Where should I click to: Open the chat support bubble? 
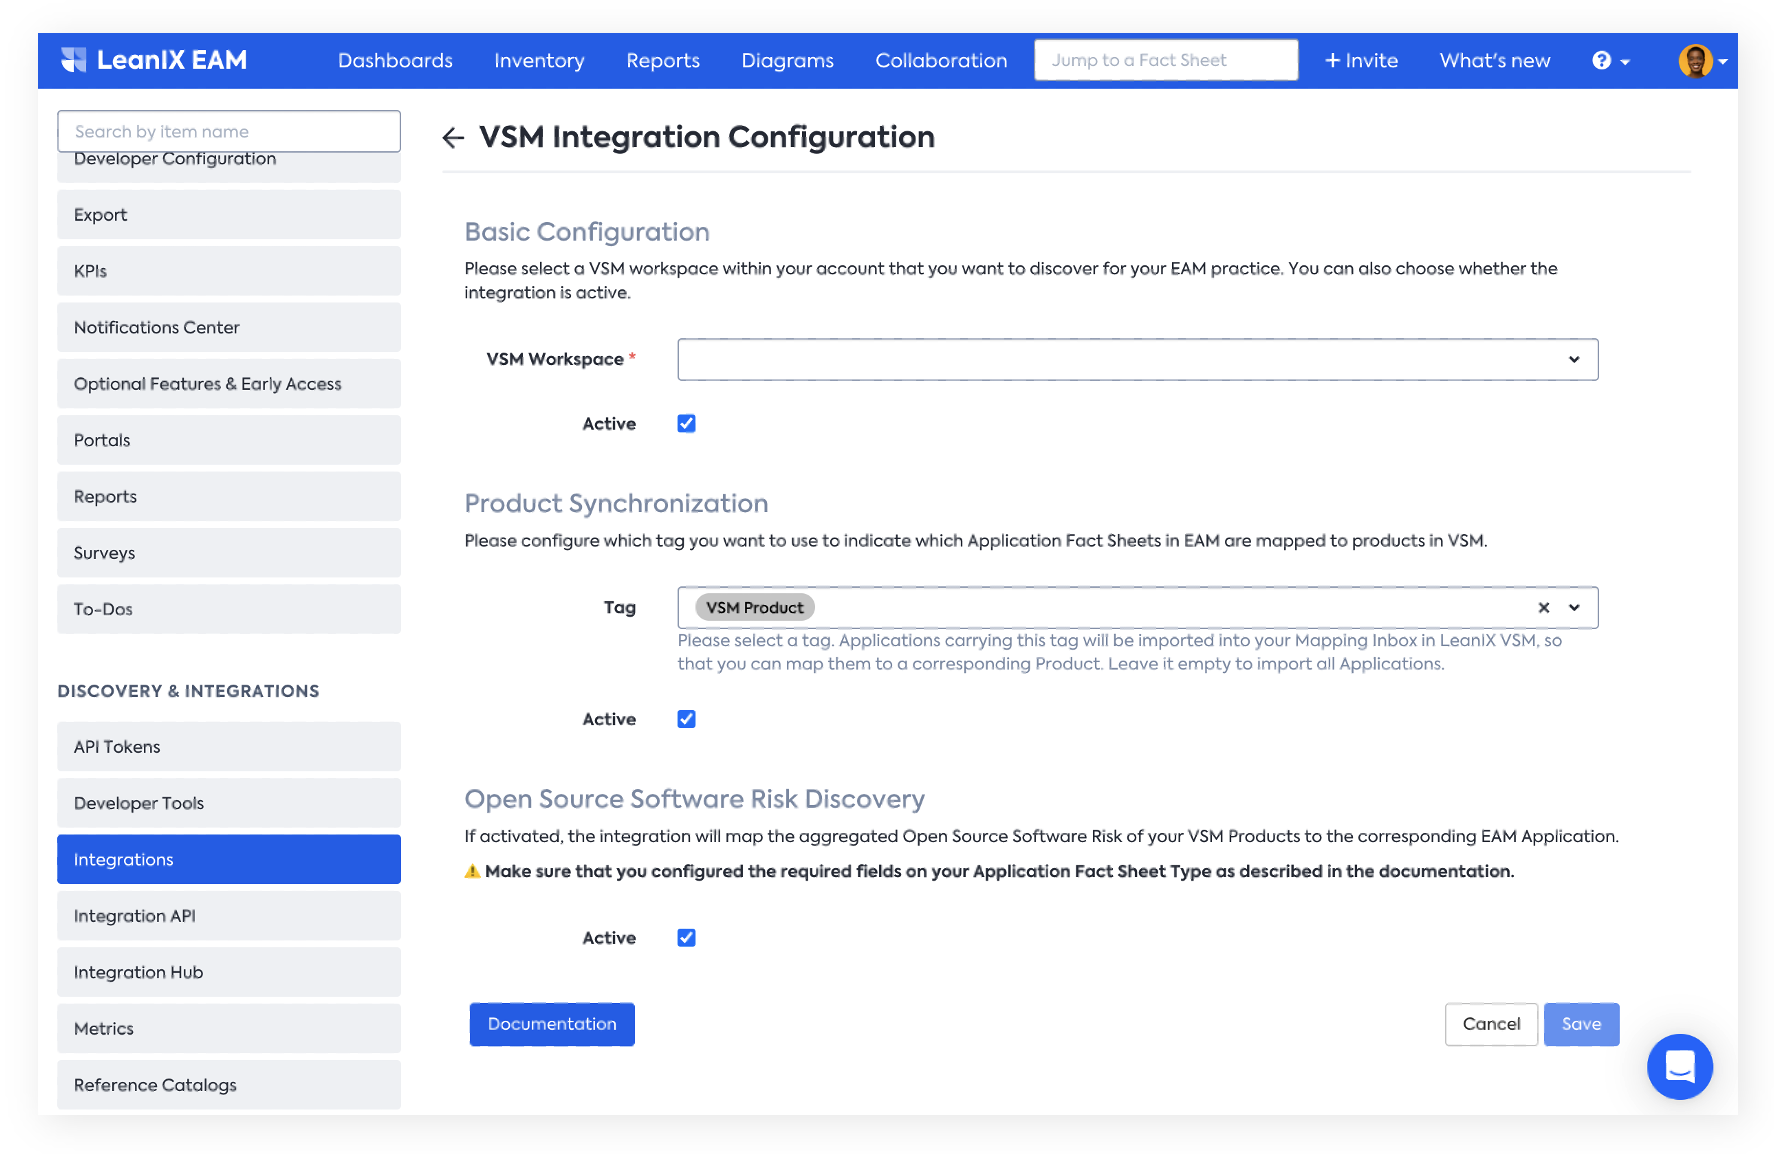[1679, 1066]
